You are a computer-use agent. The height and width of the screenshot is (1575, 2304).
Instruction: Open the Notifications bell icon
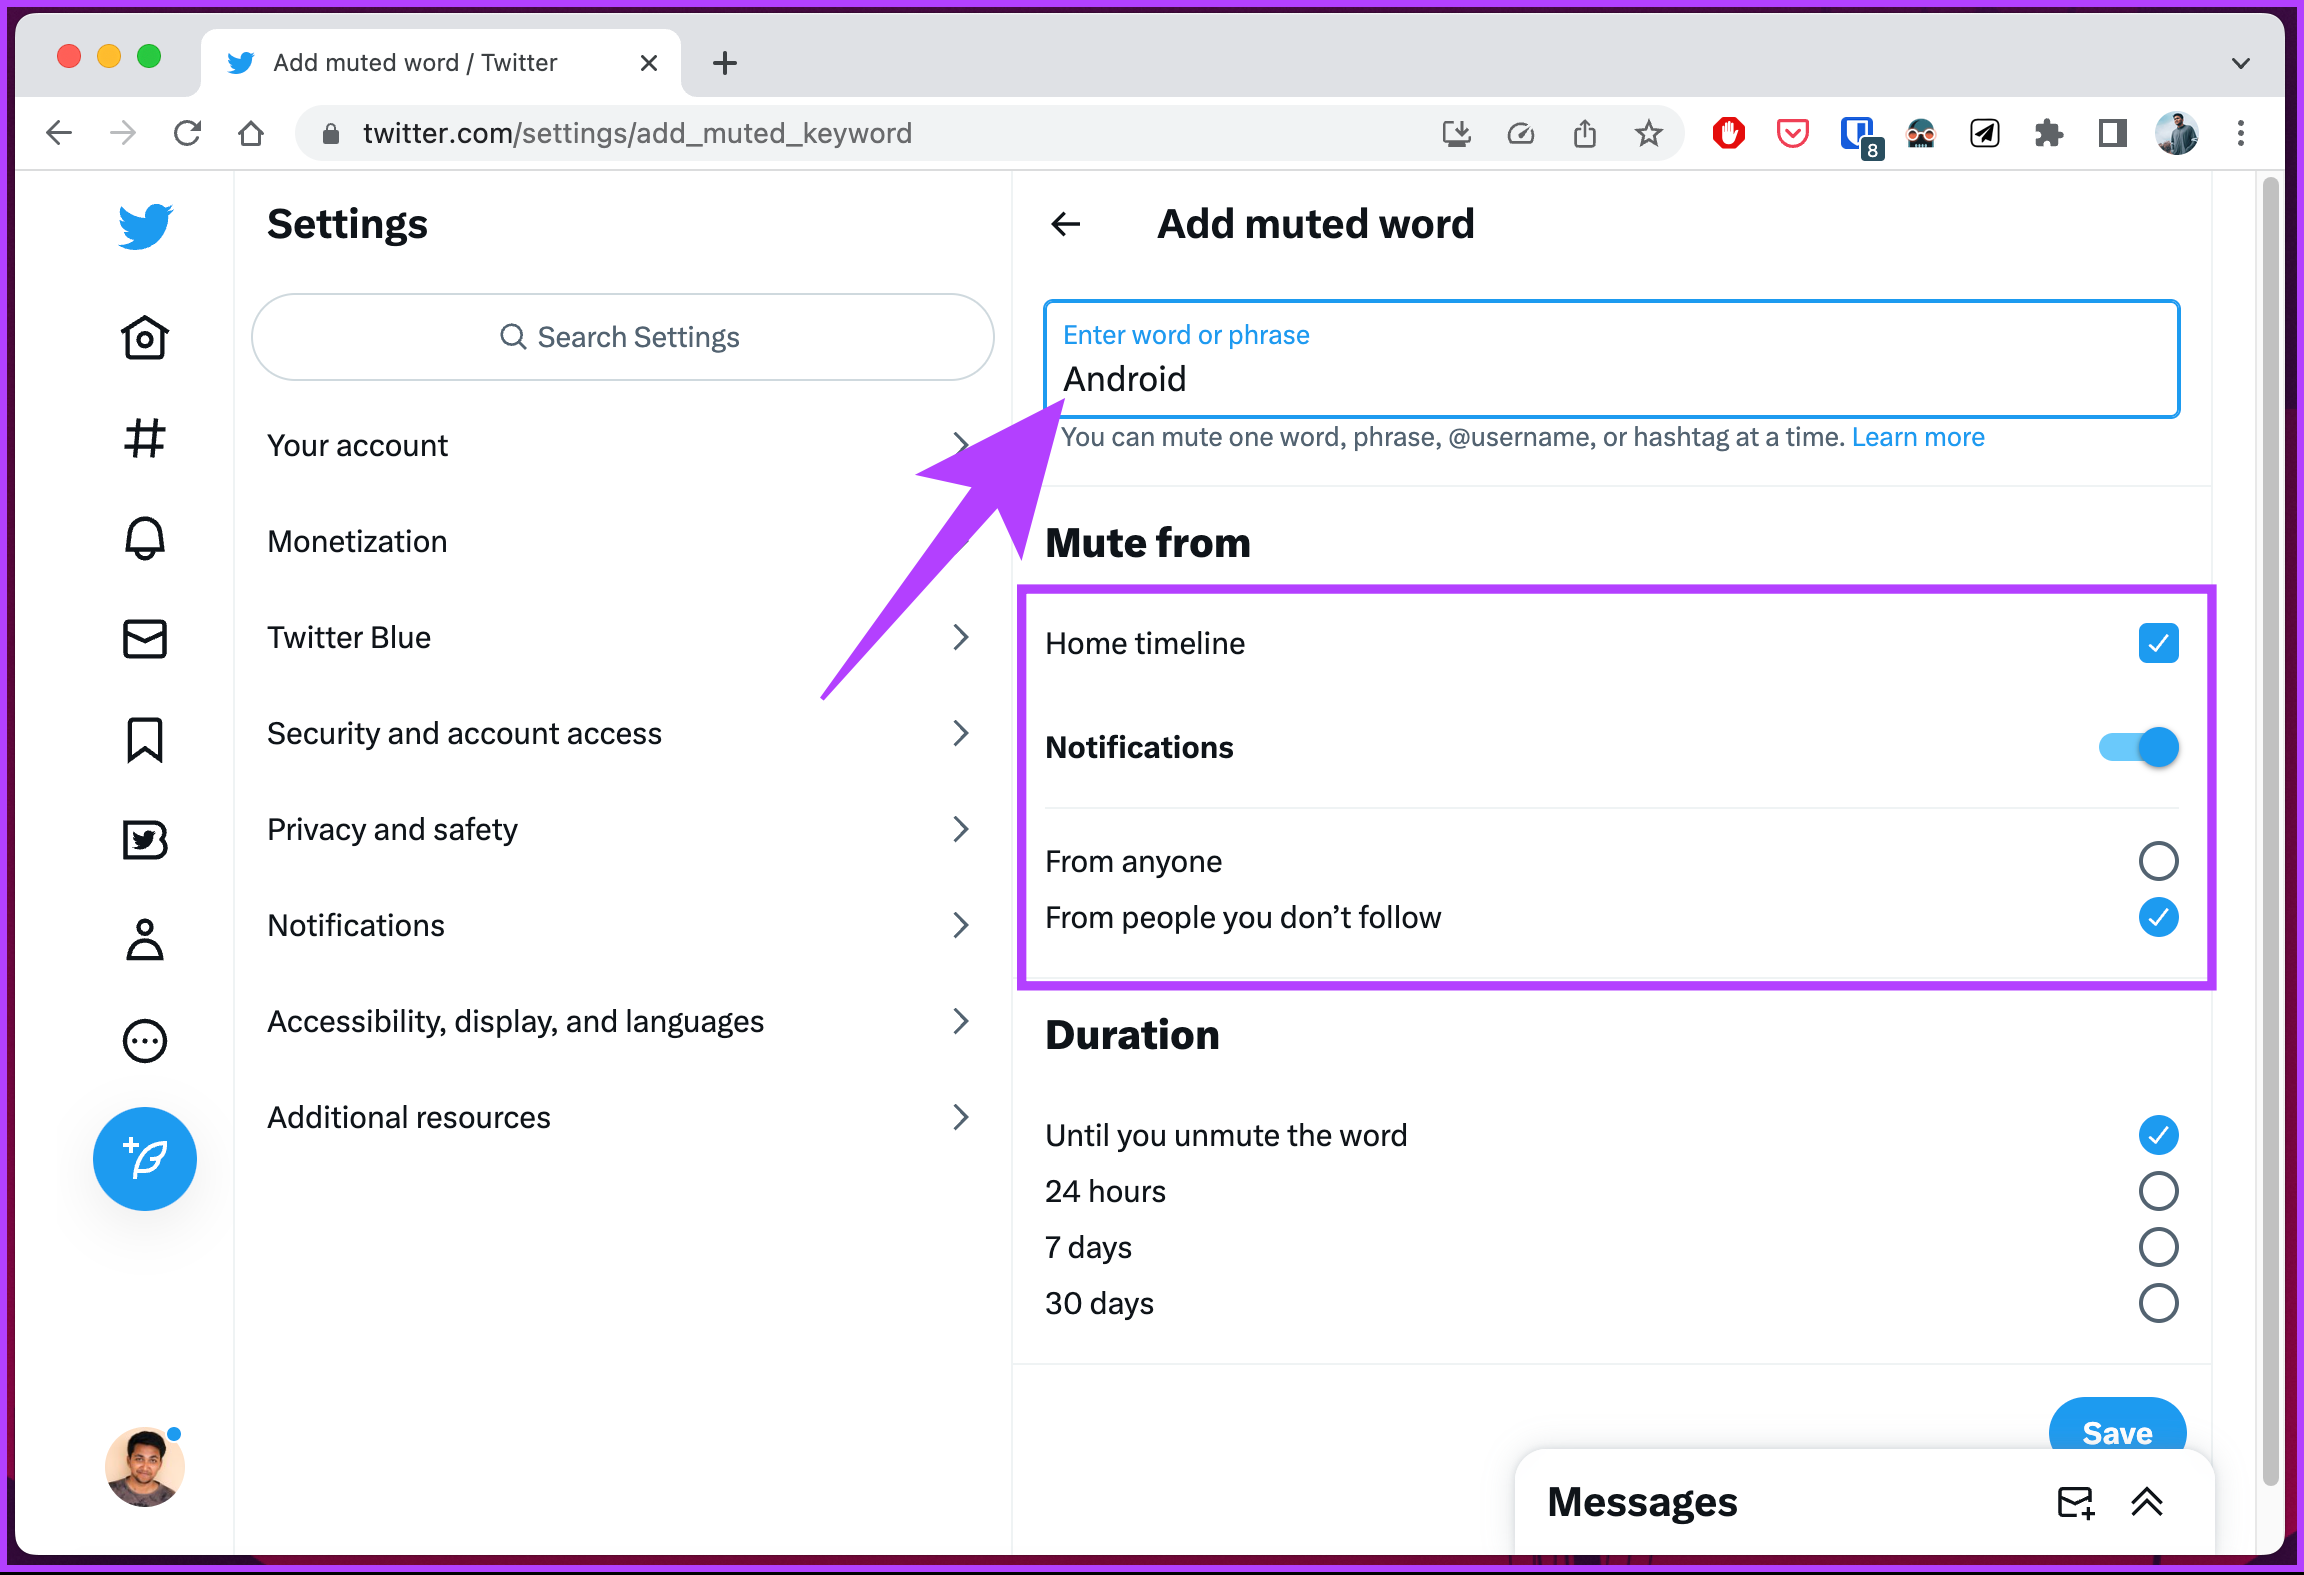(x=145, y=539)
